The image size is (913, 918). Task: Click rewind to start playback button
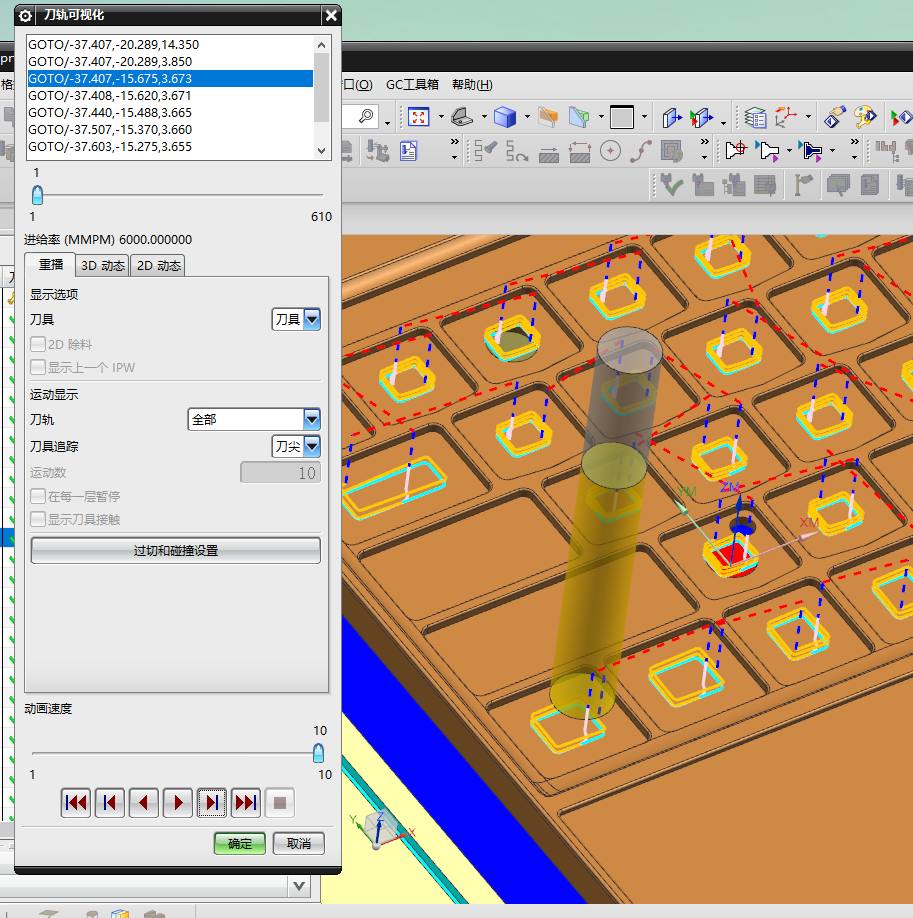76,803
